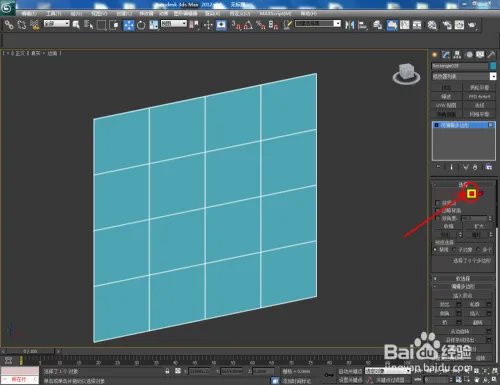Switch to the Utilities command panel tab

(x=491, y=55)
